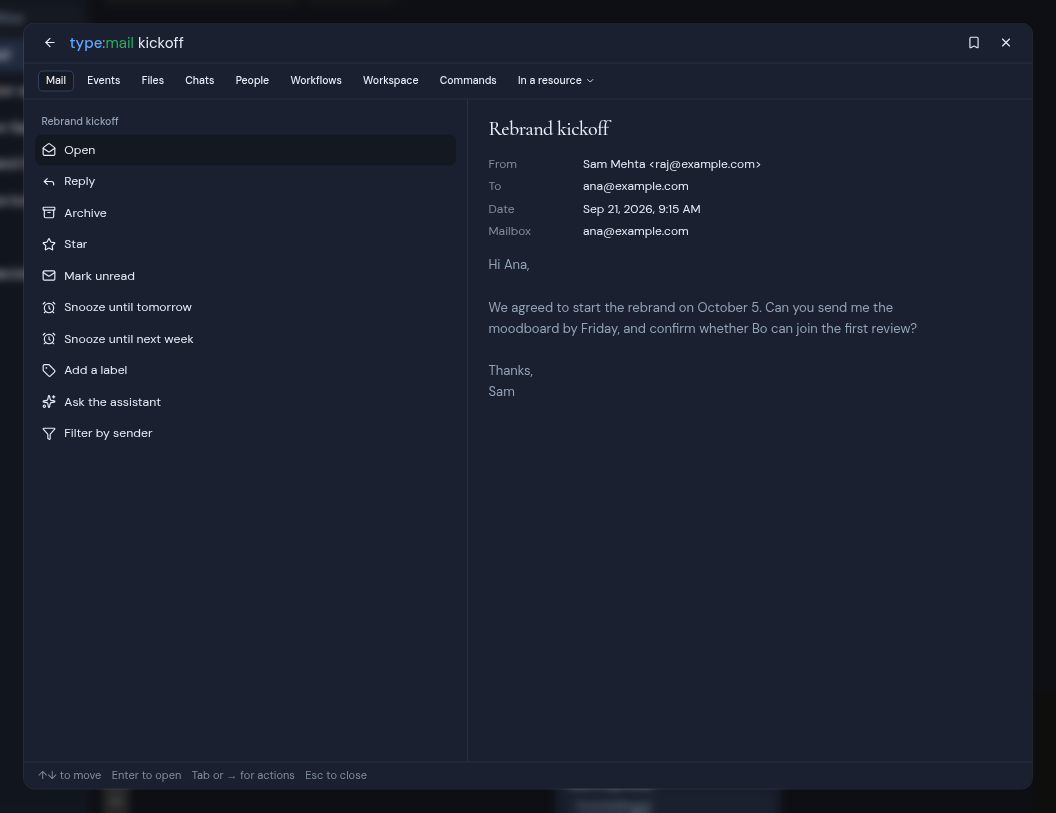Choose the Mark unread action label
Viewport: 1056px width, 813px height.
point(100,276)
